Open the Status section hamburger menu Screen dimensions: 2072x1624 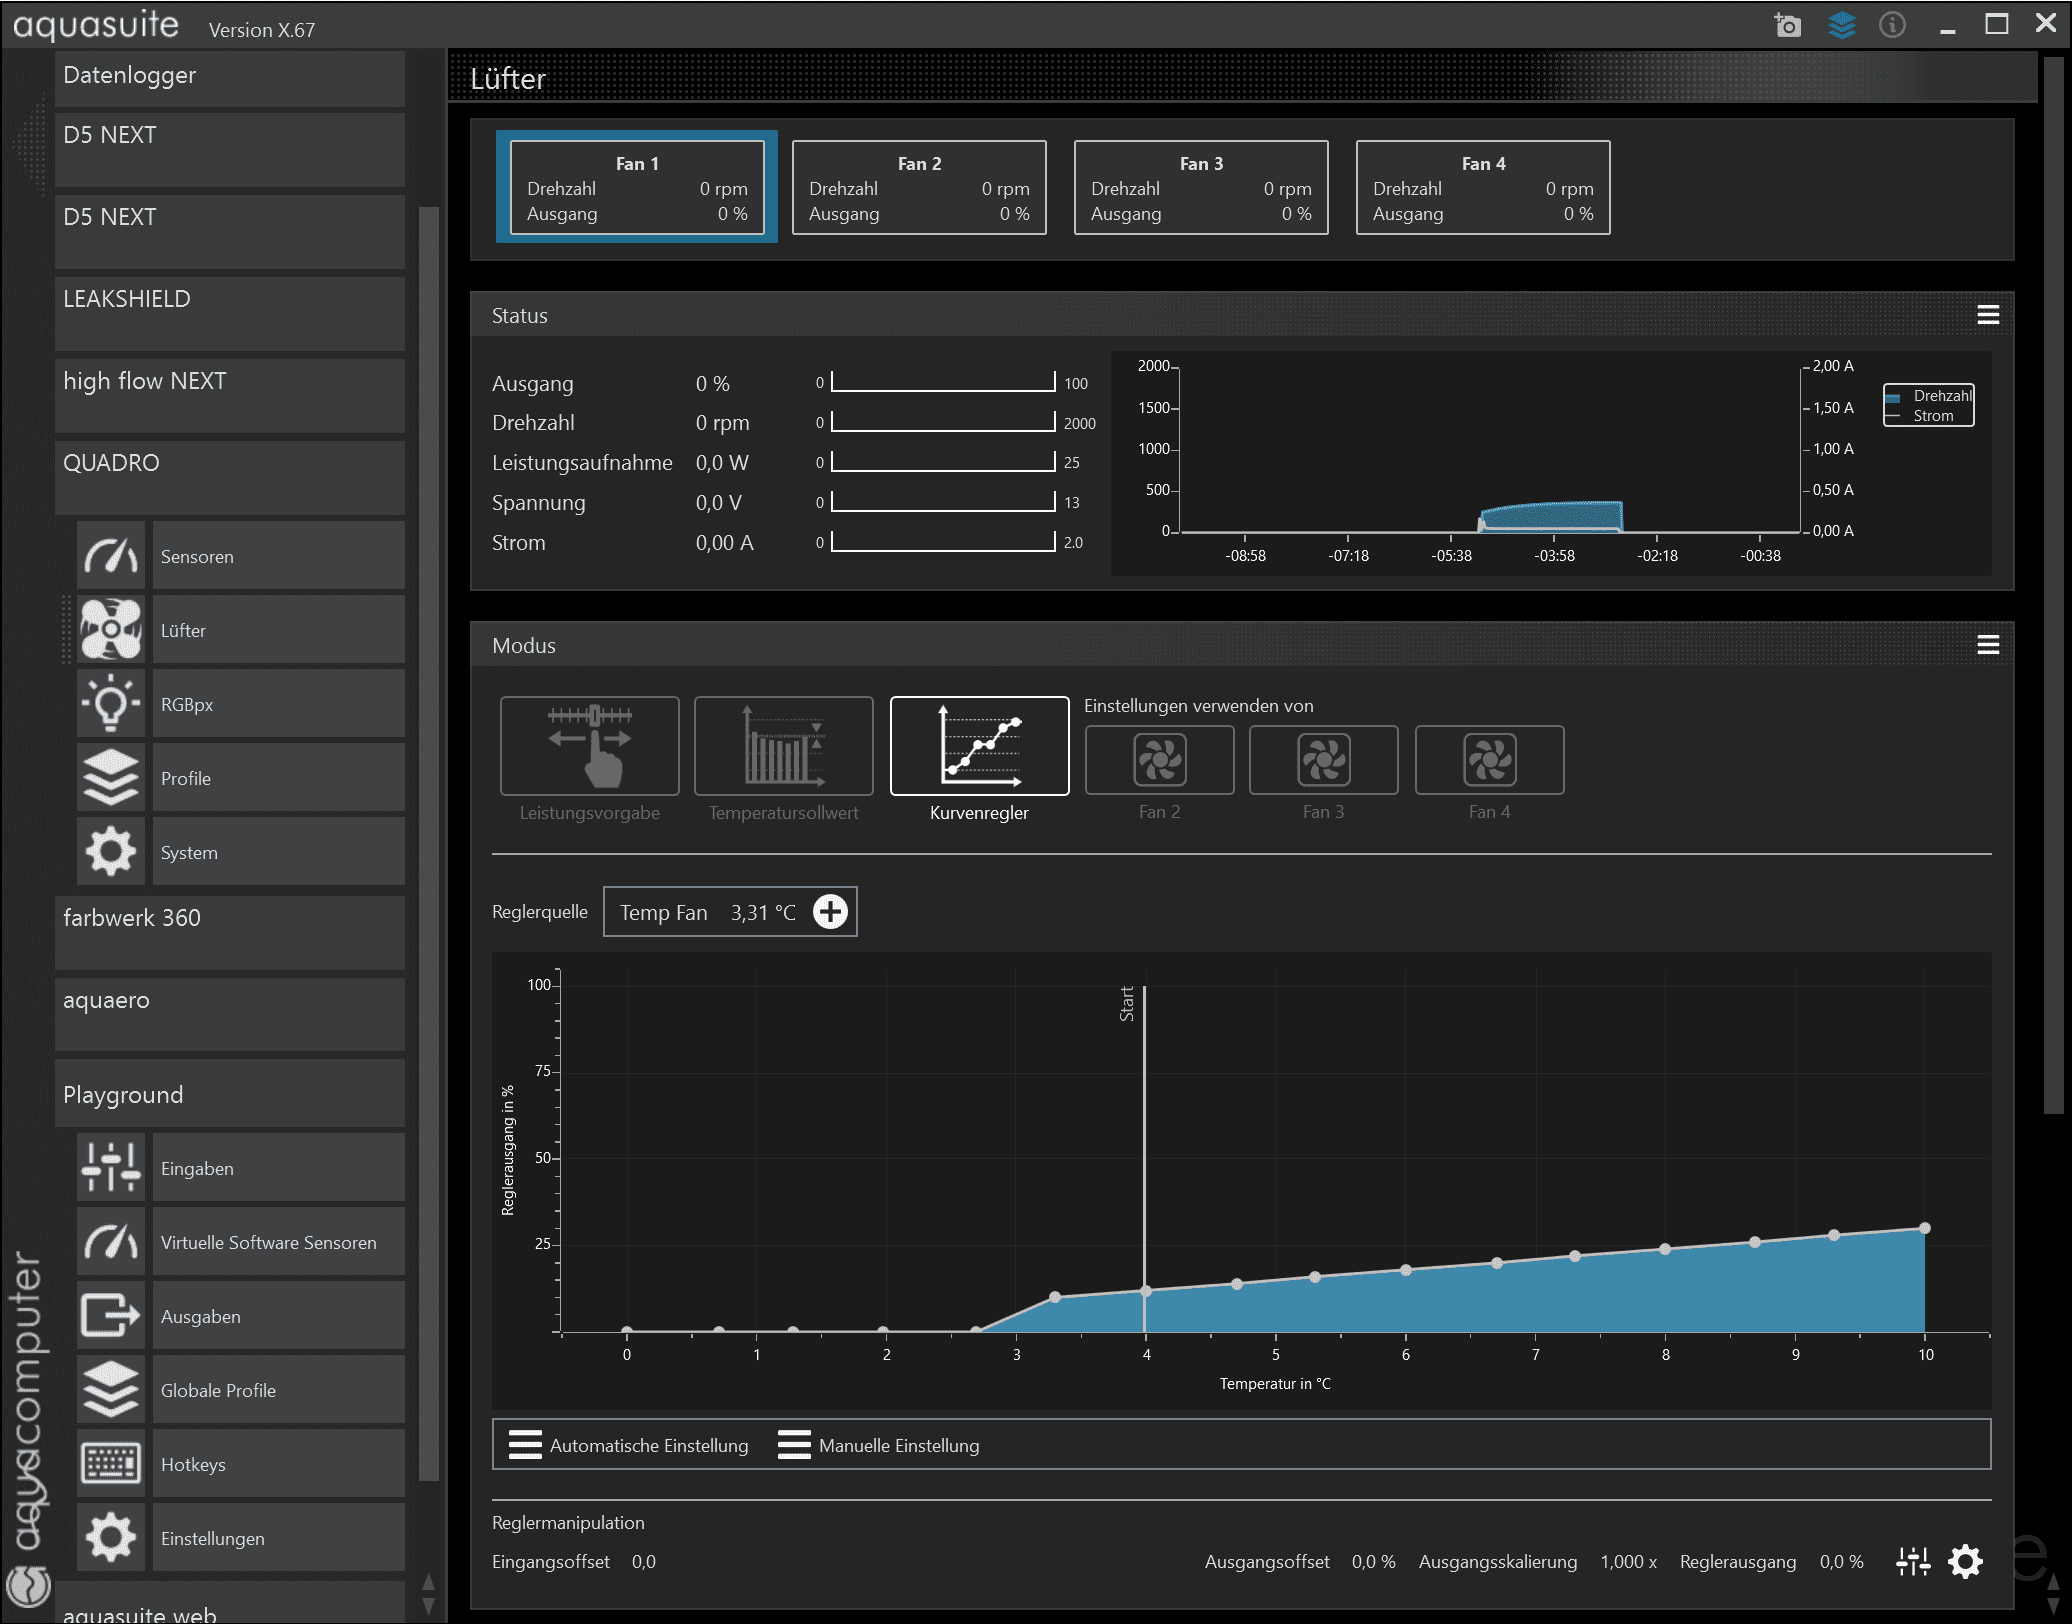click(x=1988, y=315)
